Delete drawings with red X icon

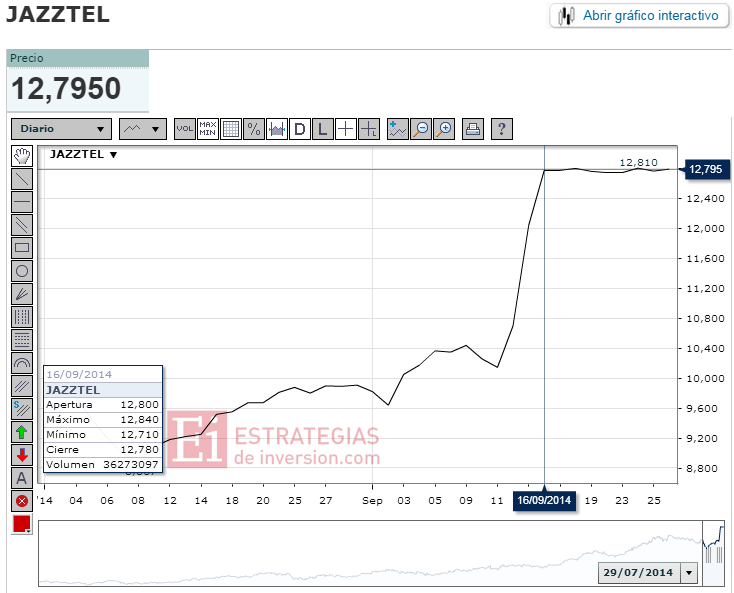pyautogui.click(x=22, y=501)
